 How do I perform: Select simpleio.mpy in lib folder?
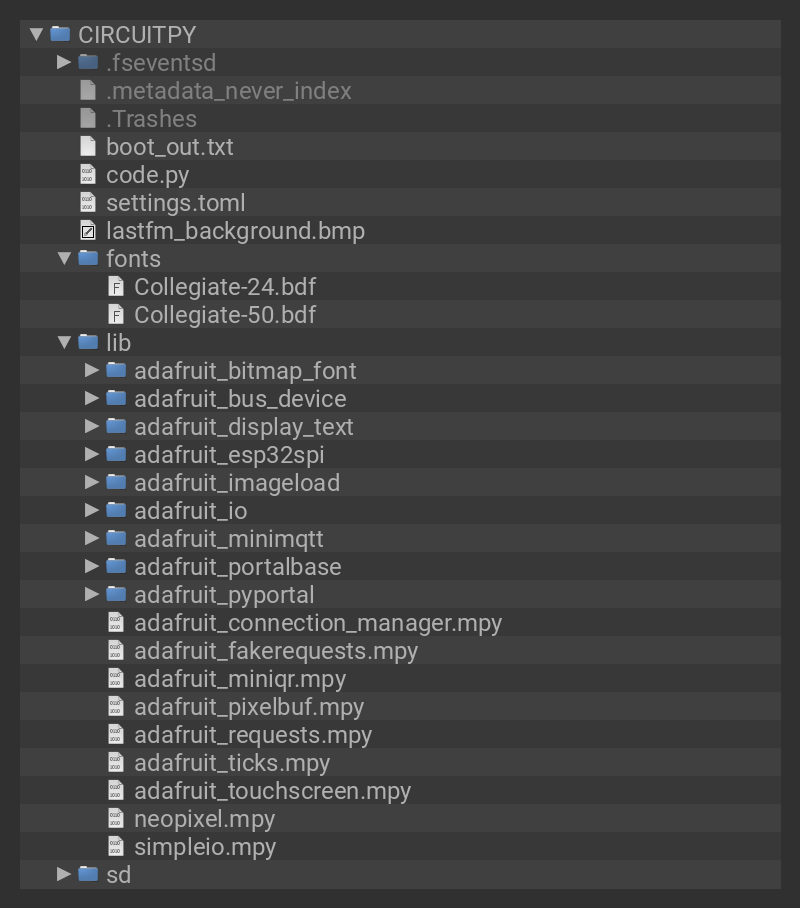click(205, 847)
